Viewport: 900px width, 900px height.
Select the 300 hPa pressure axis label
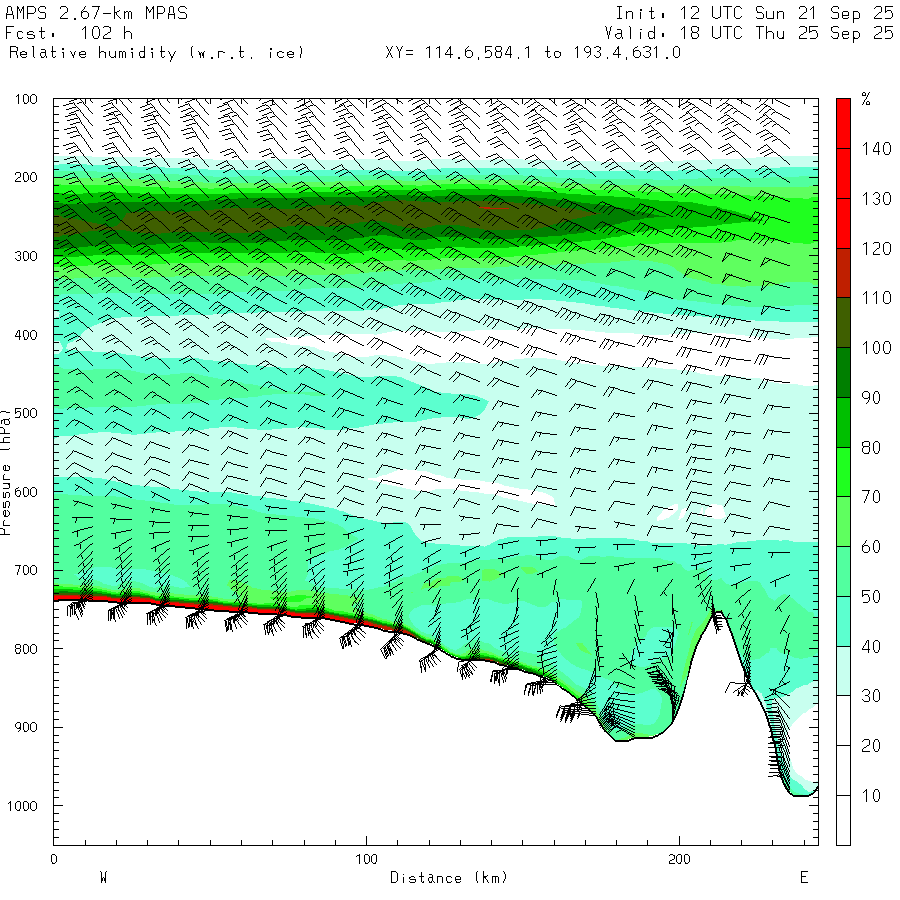[26, 256]
